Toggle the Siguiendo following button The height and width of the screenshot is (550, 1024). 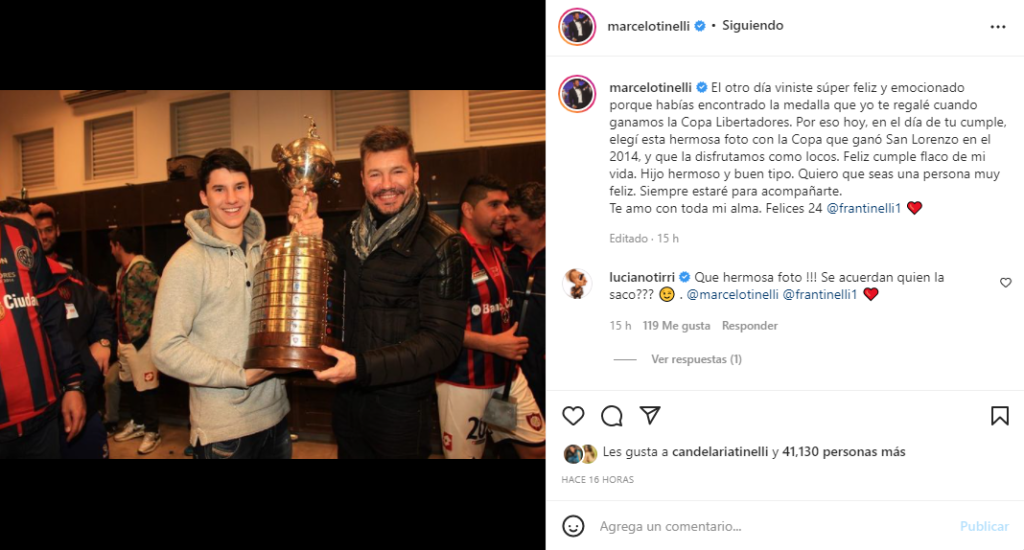point(752,25)
